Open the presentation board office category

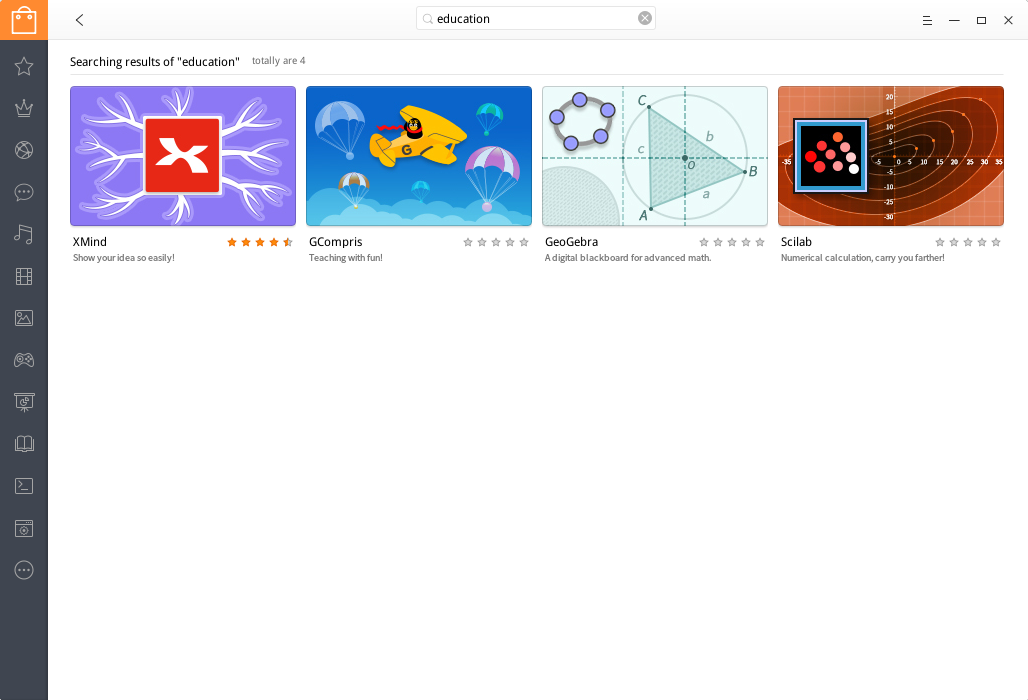24,402
